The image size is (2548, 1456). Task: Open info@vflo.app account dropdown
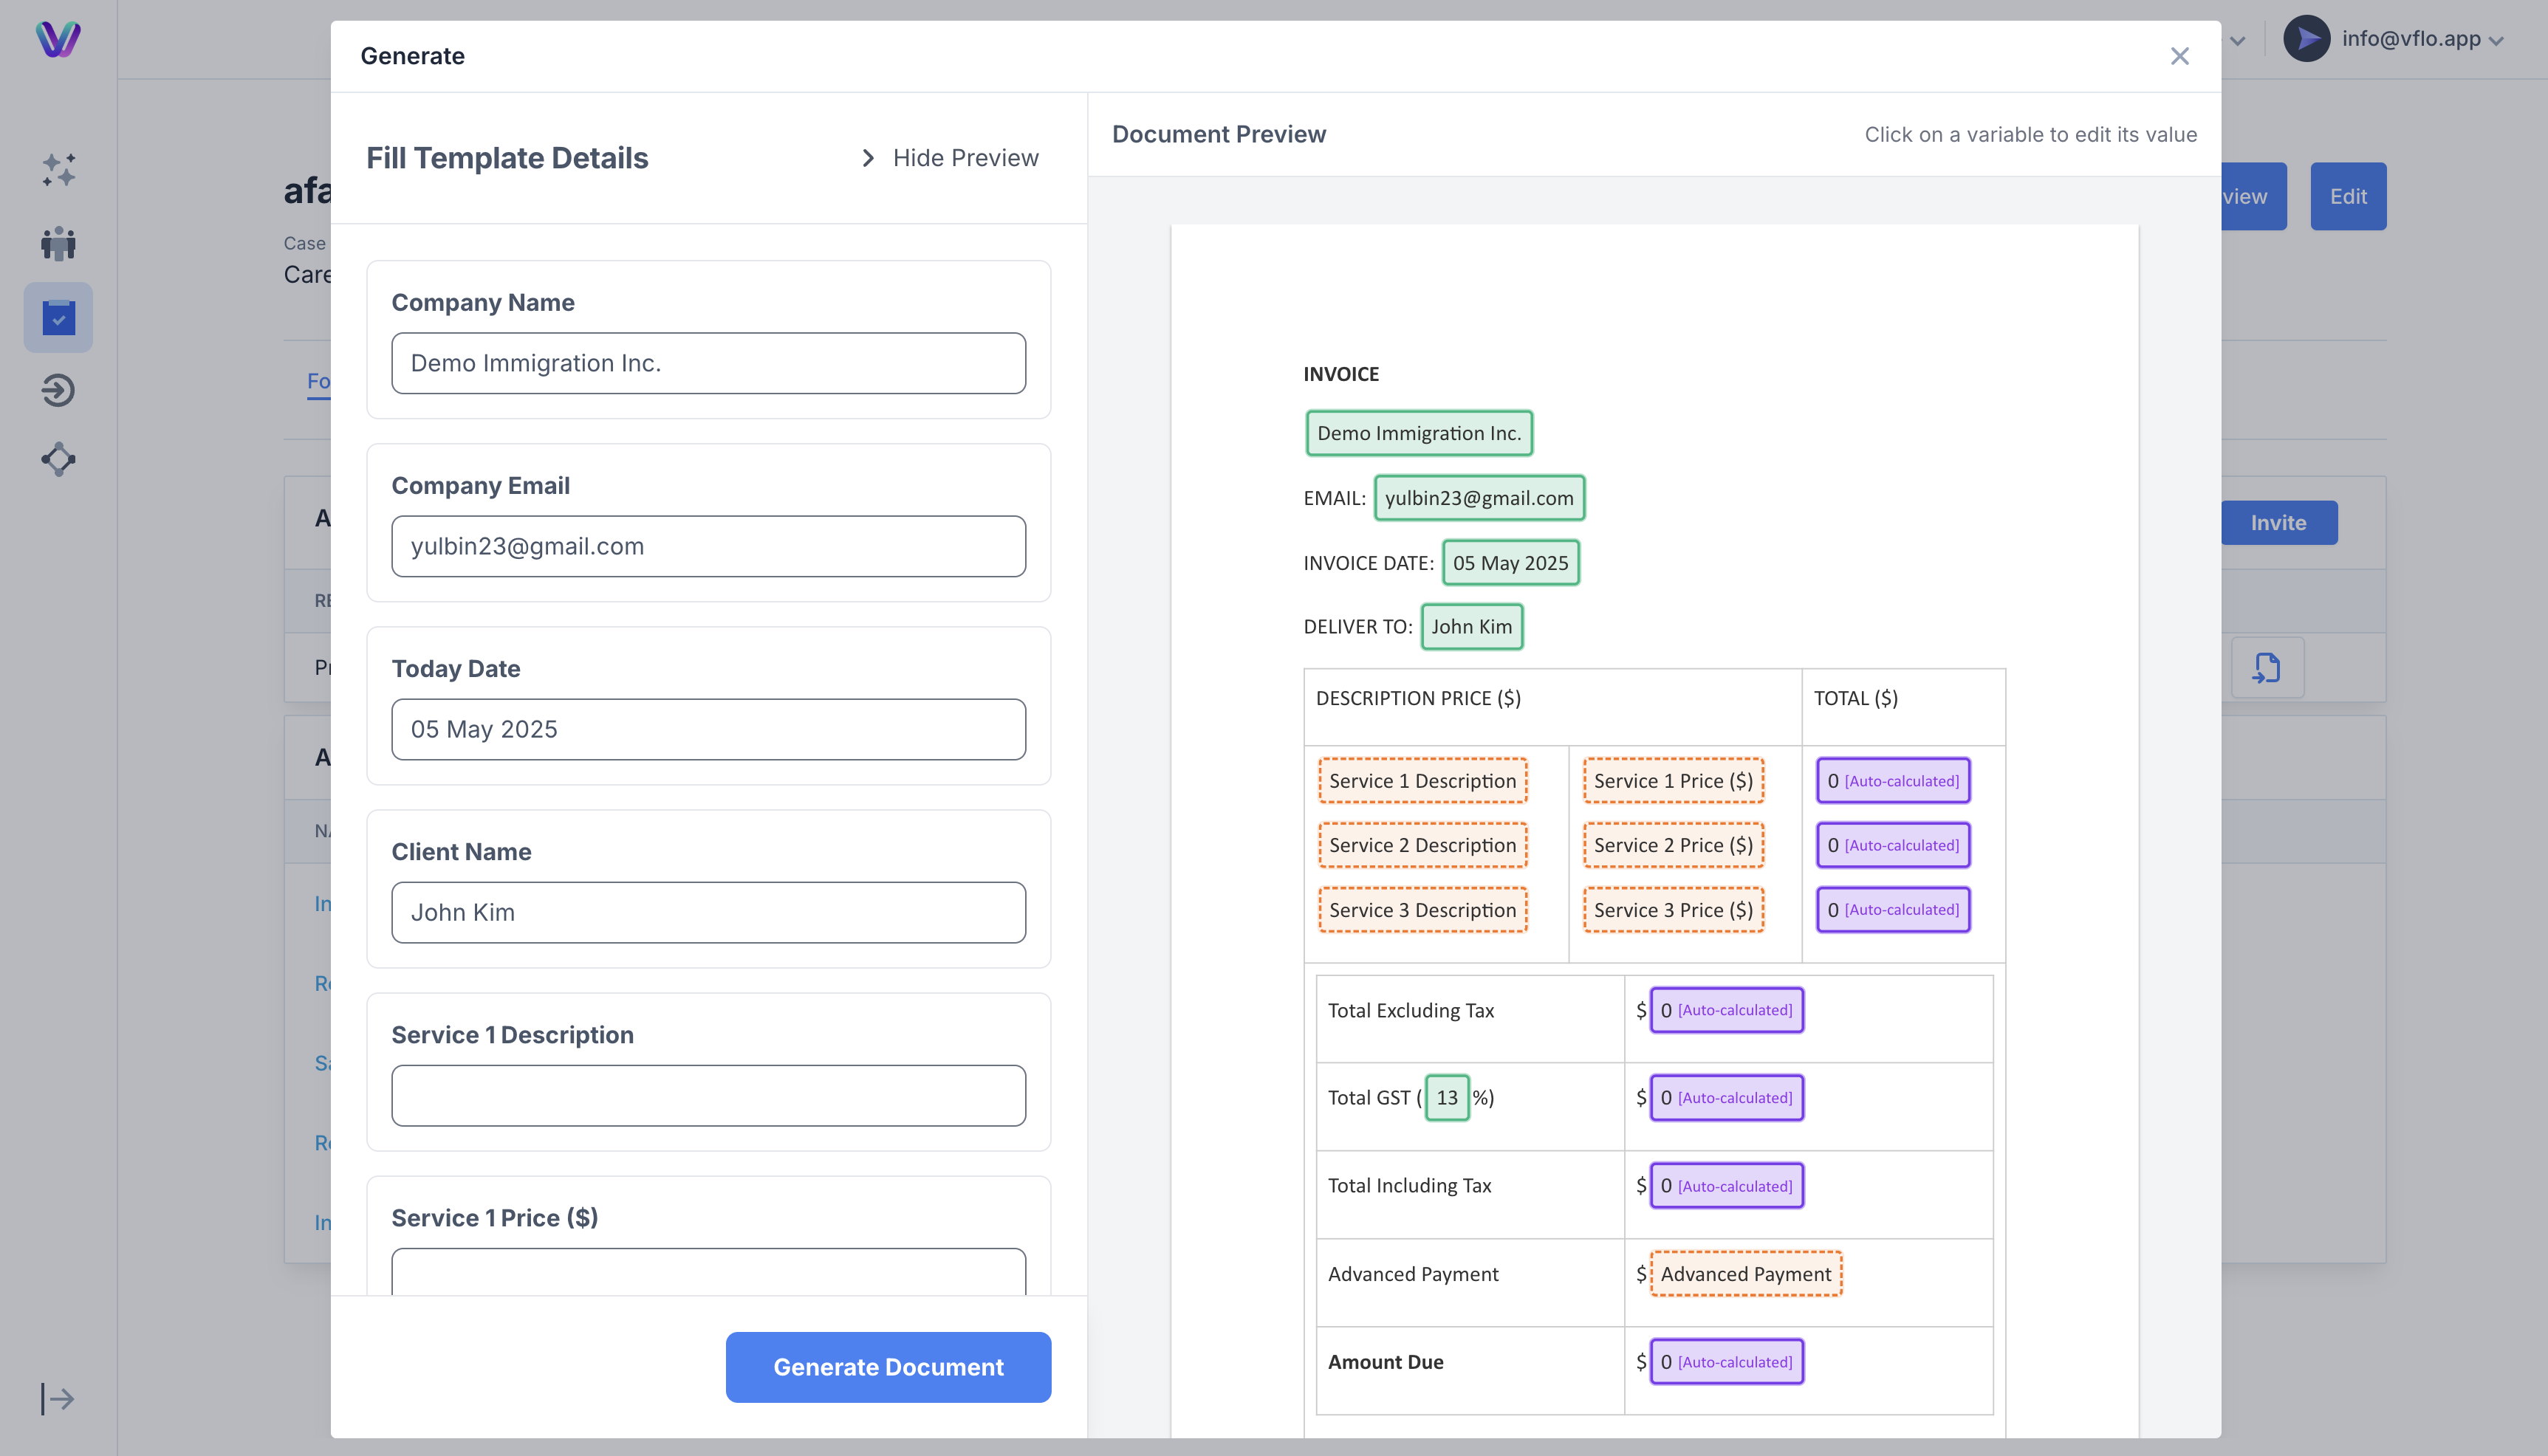tap(2422, 39)
